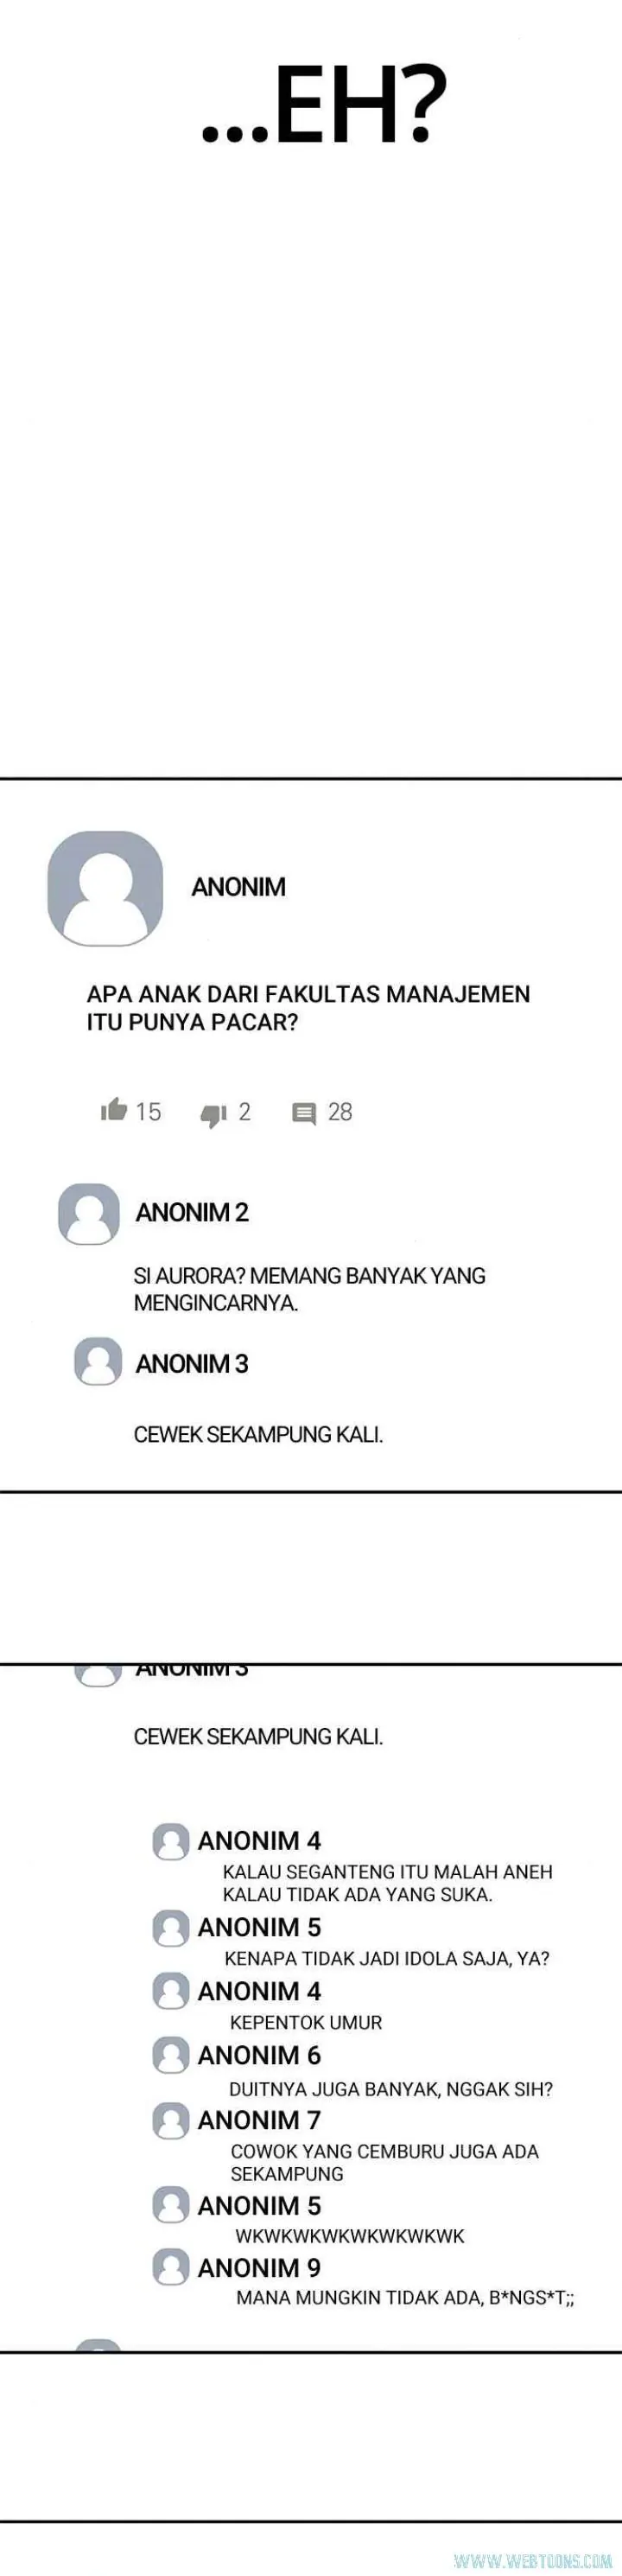Open the original poster's ANONIM username
622x2576 pixels.
click(x=238, y=887)
